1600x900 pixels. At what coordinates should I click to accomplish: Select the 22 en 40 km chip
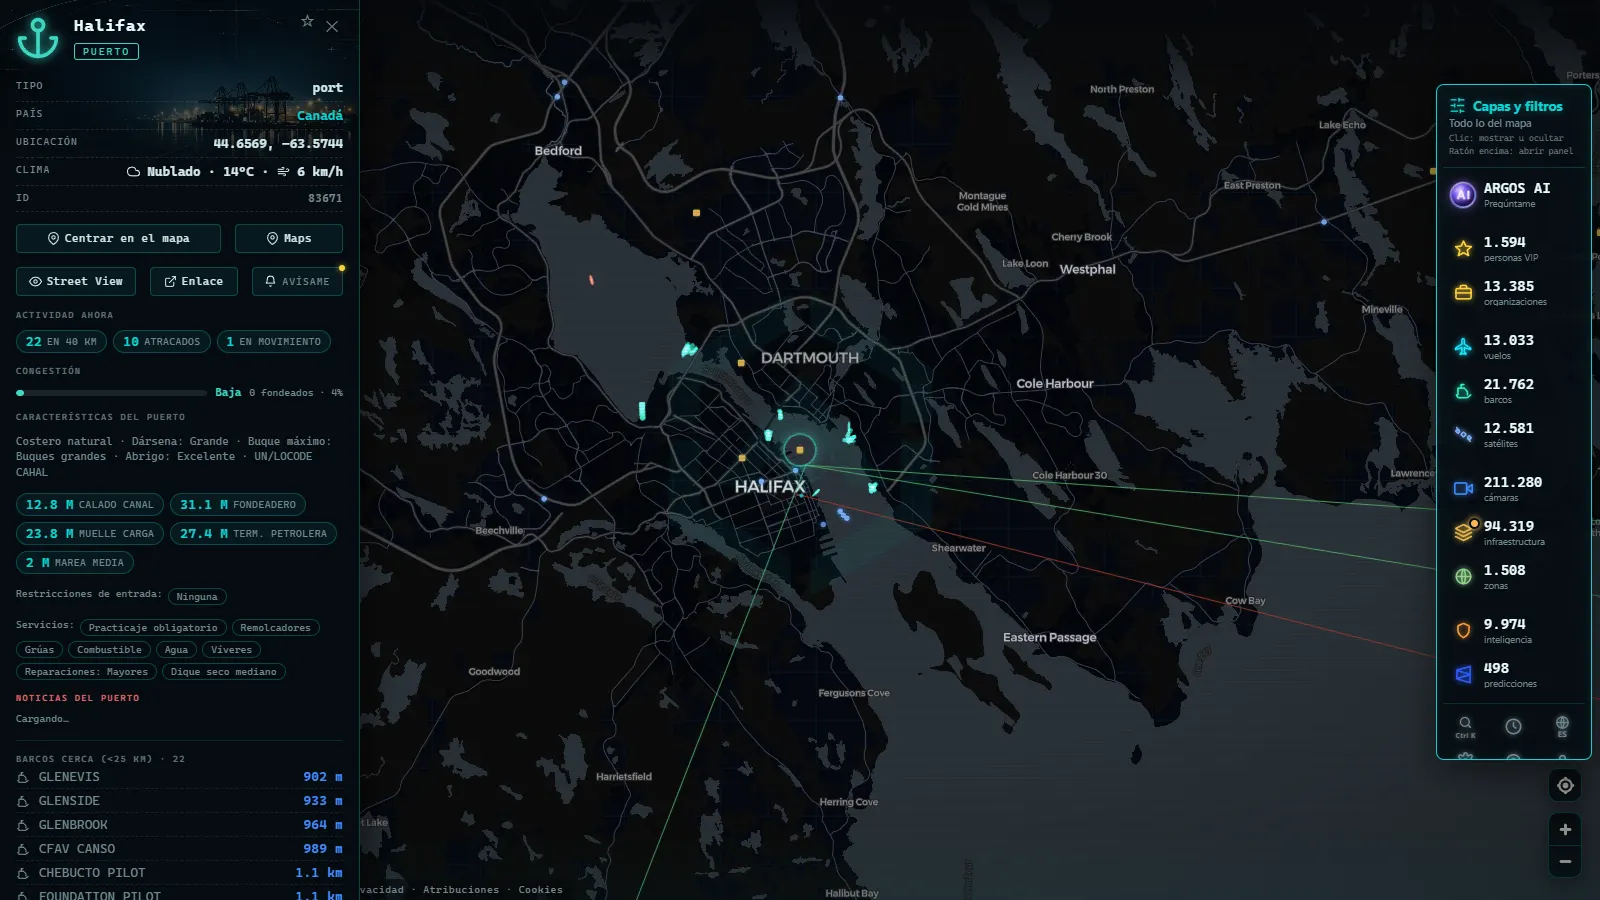click(61, 341)
